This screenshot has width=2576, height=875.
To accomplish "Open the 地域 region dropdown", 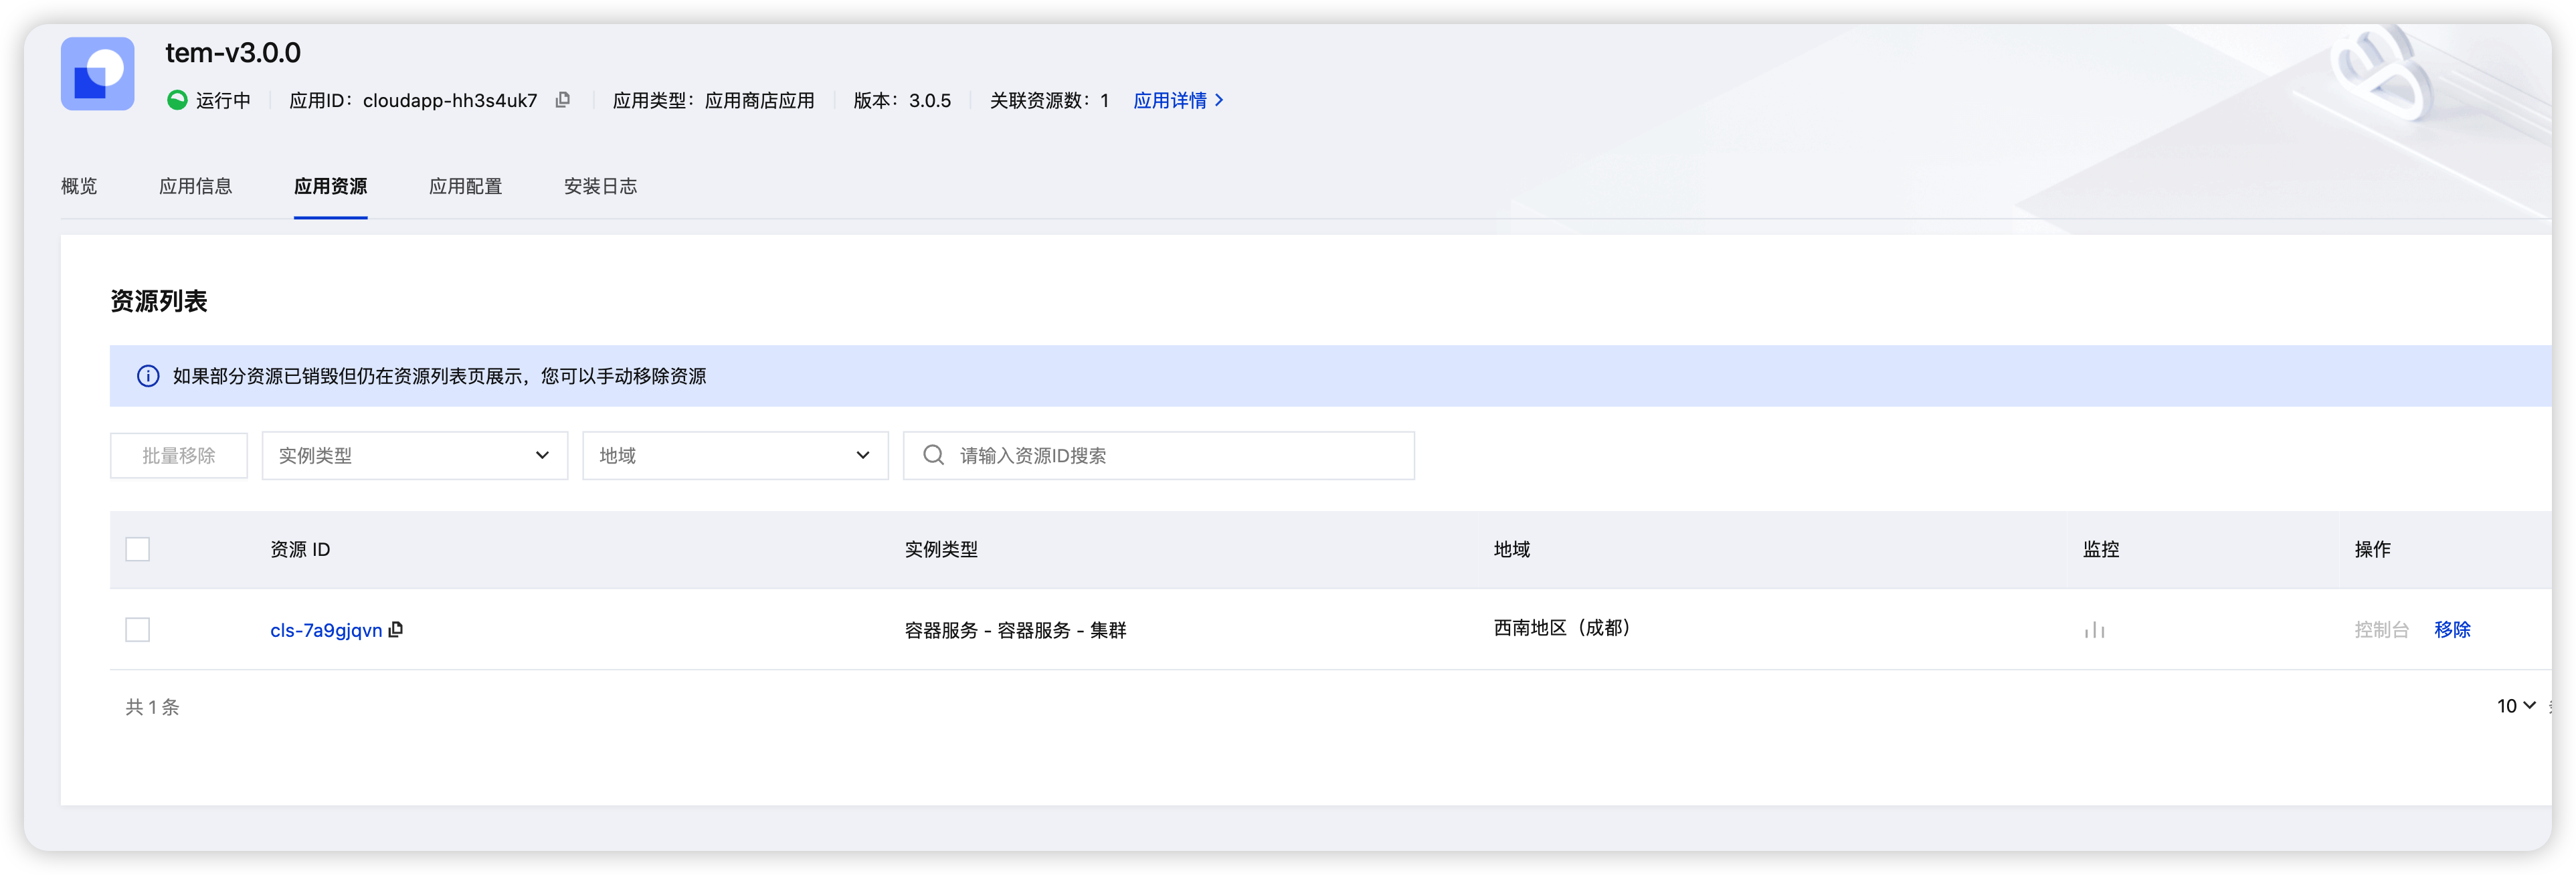I will point(734,455).
